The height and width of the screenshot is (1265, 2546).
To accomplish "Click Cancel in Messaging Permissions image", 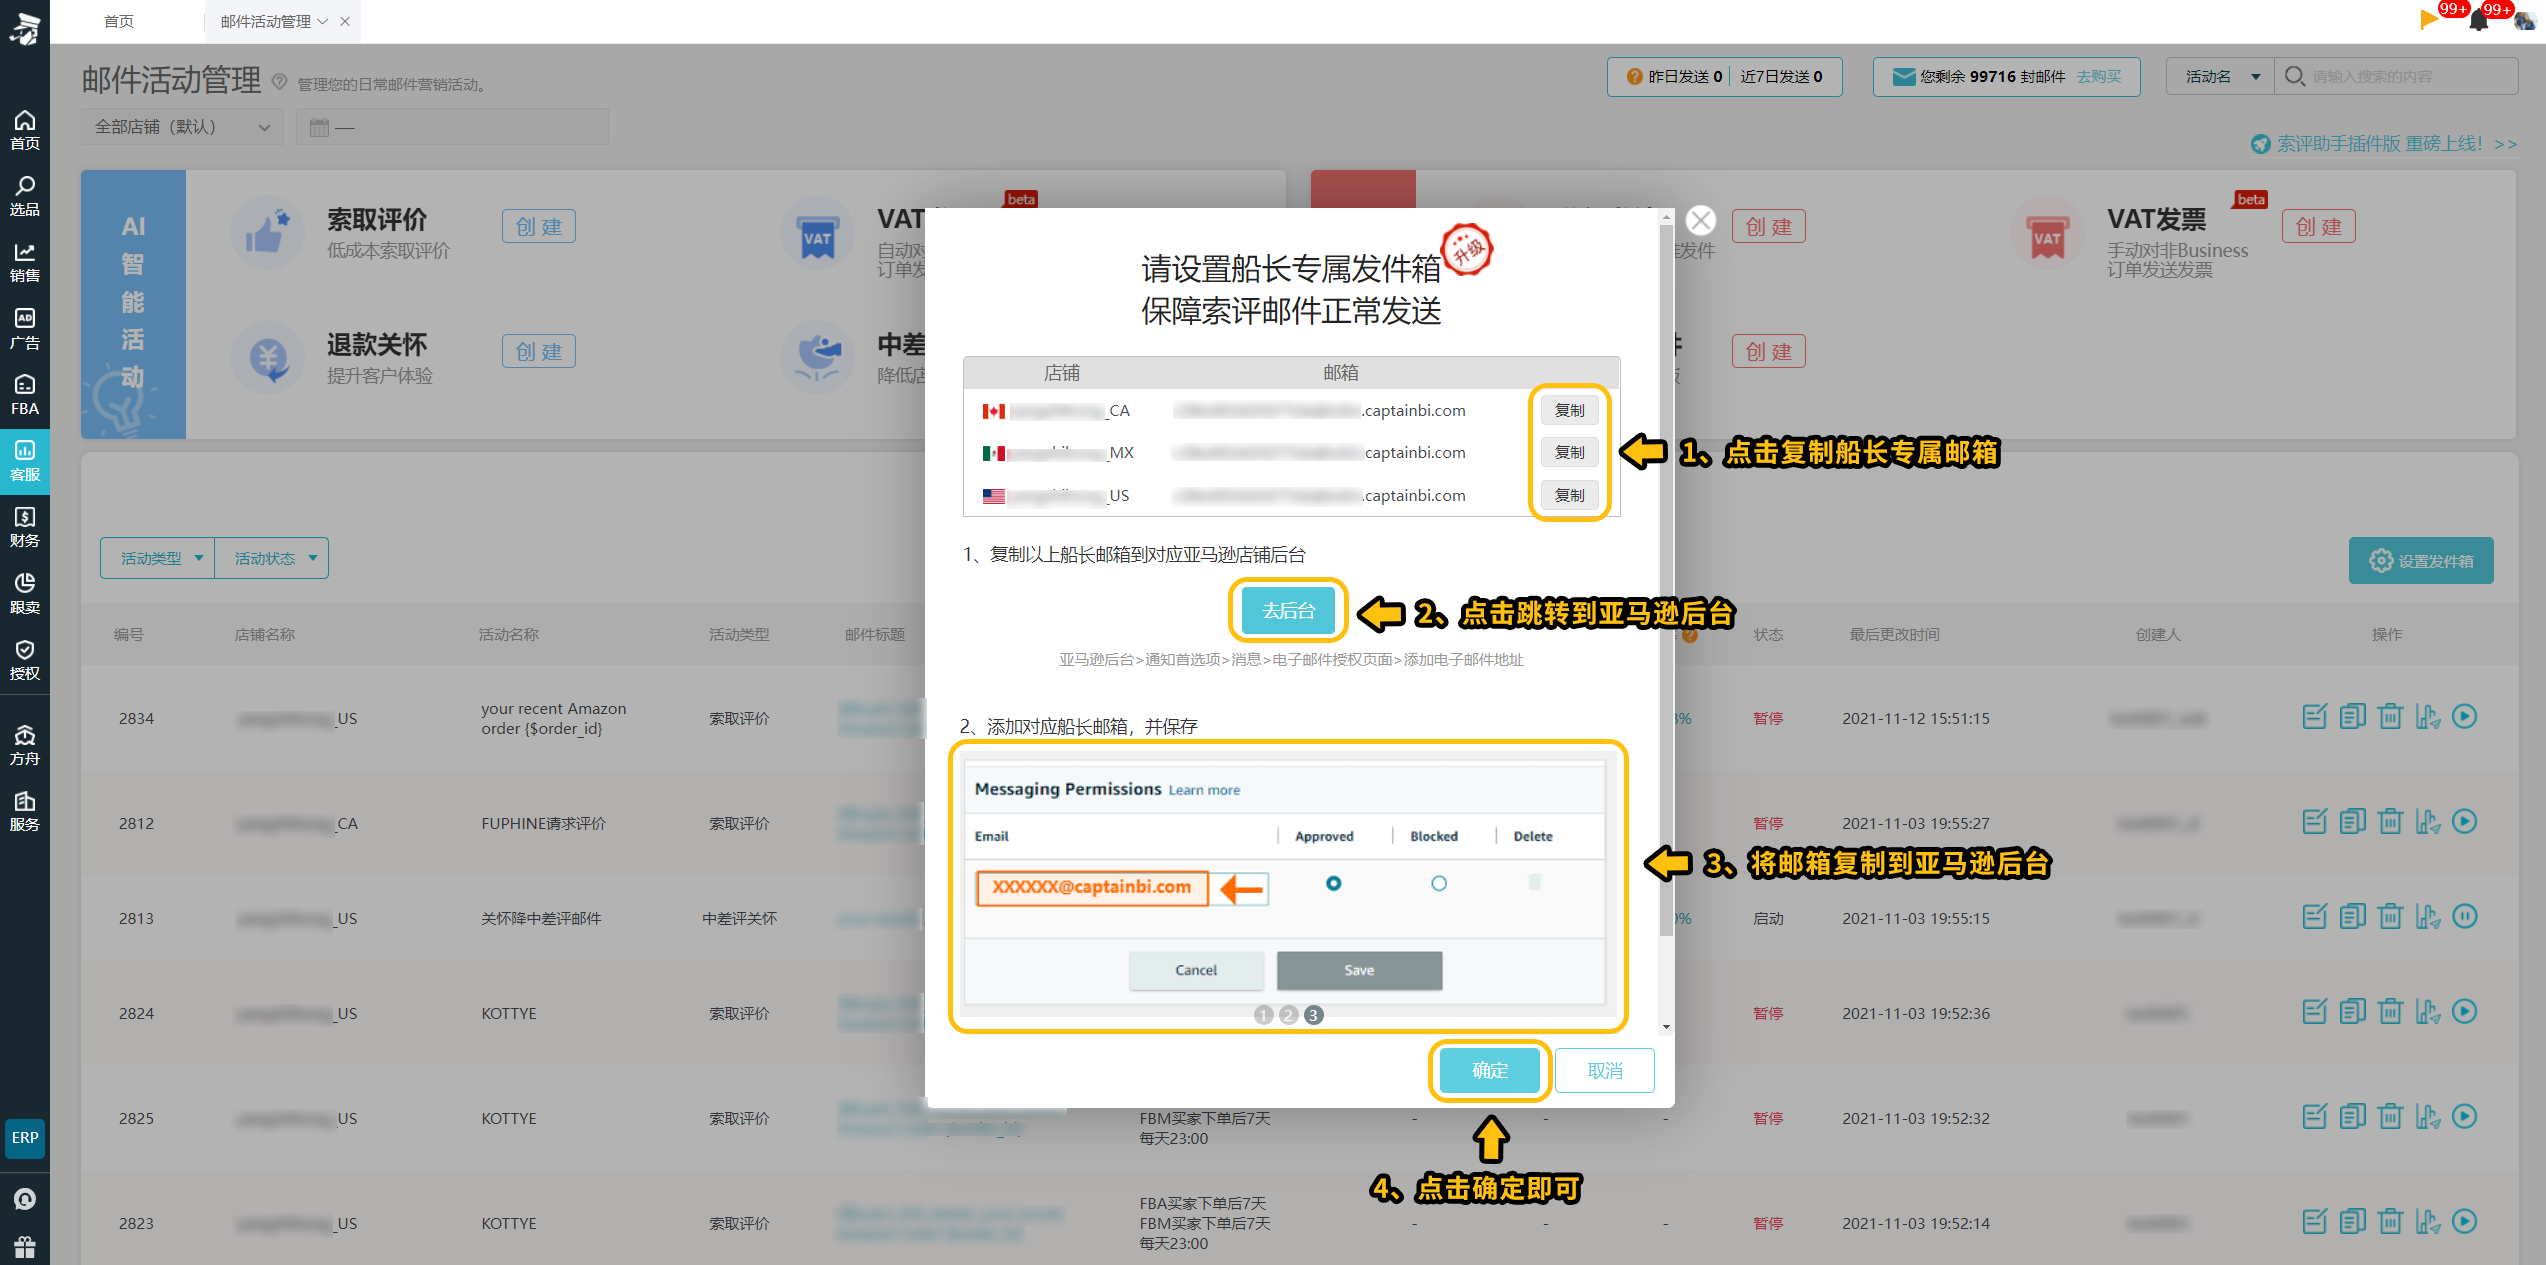I will coord(1196,970).
